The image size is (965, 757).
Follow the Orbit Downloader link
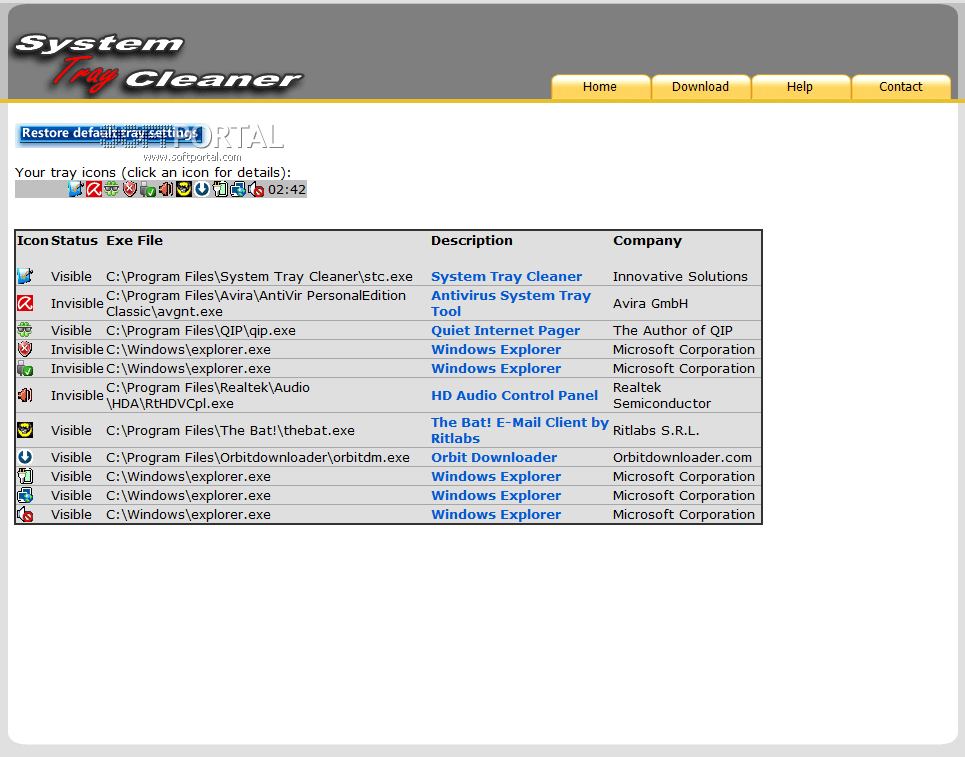pos(494,457)
